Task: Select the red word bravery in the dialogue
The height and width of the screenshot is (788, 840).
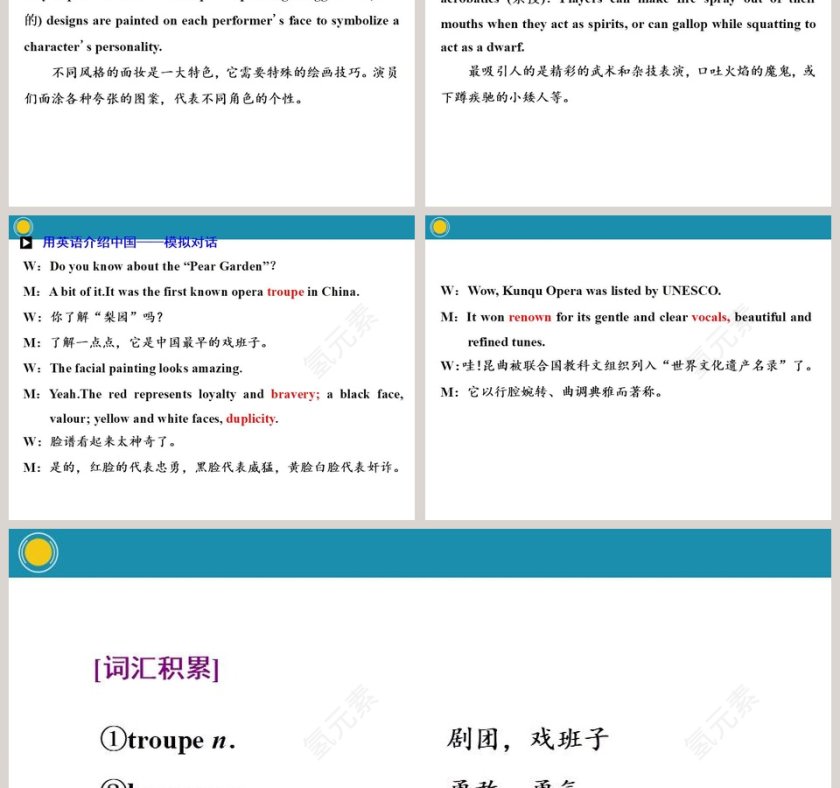Action: point(291,394)
